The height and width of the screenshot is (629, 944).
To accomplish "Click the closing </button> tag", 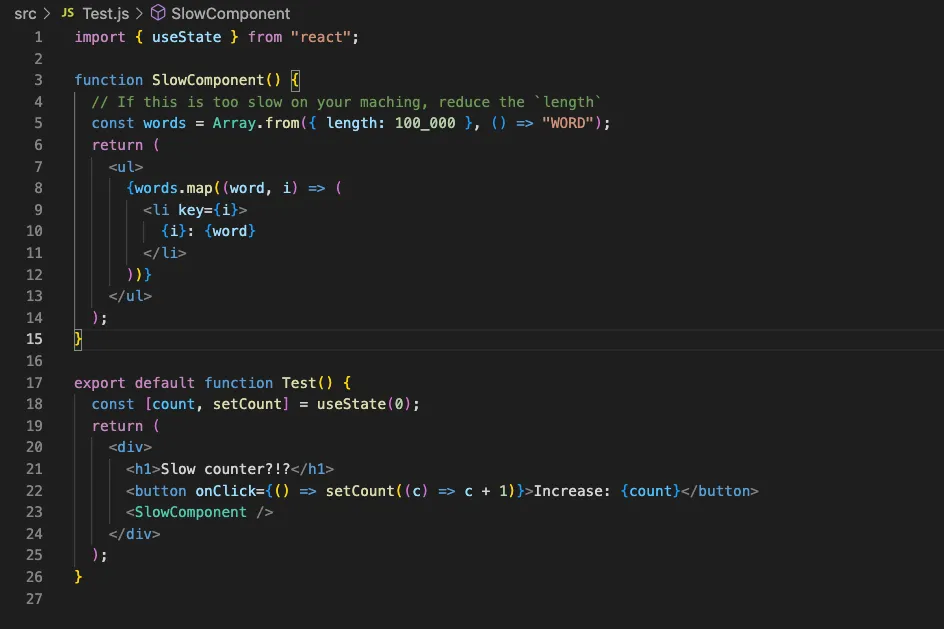I will 719,491.
